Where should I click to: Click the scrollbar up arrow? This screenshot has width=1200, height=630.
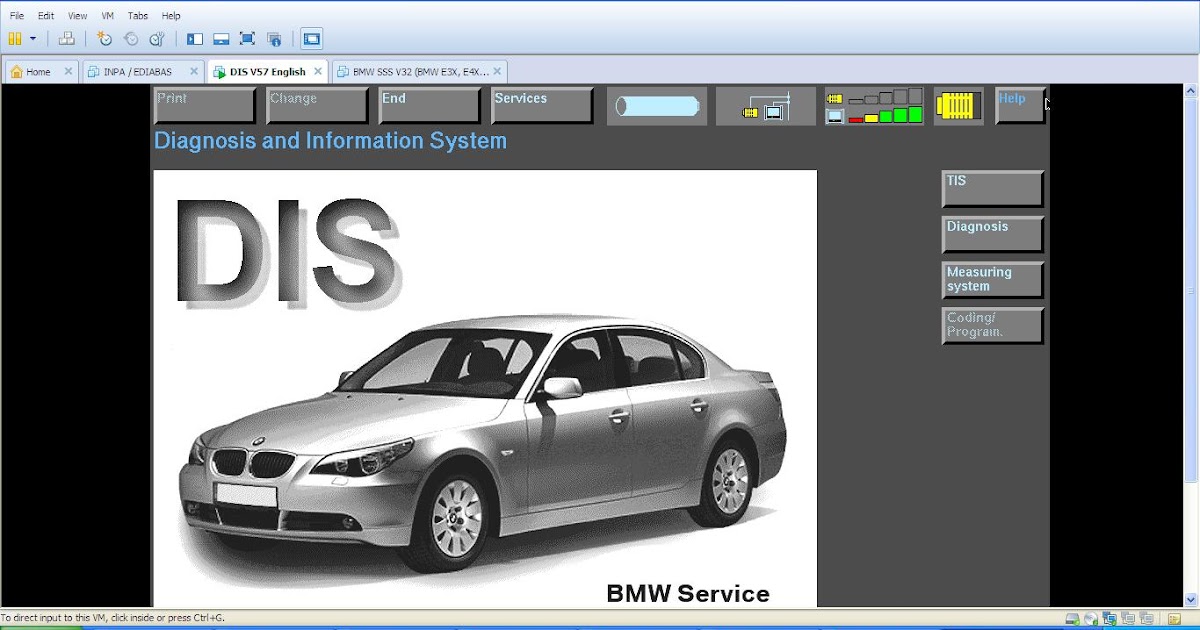click(x=1191, y=92)
